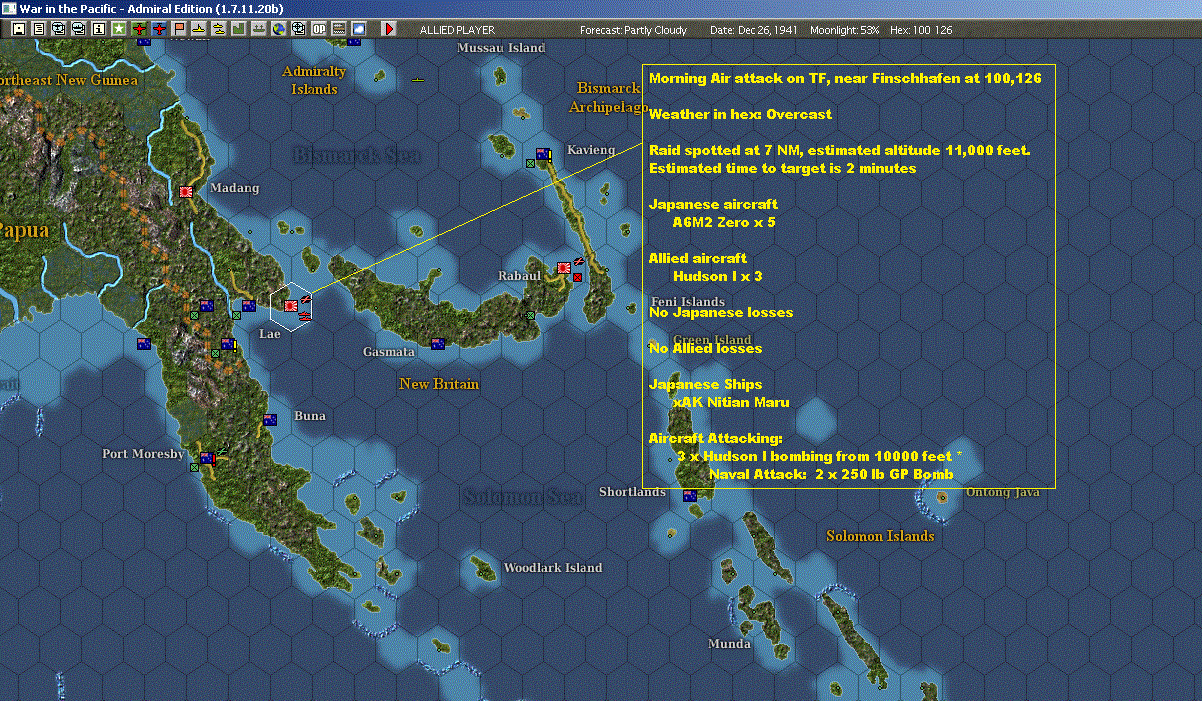Select the Australian flag at Buna
The height and width of the screenshot is (701, 1202).
[270, 420]
